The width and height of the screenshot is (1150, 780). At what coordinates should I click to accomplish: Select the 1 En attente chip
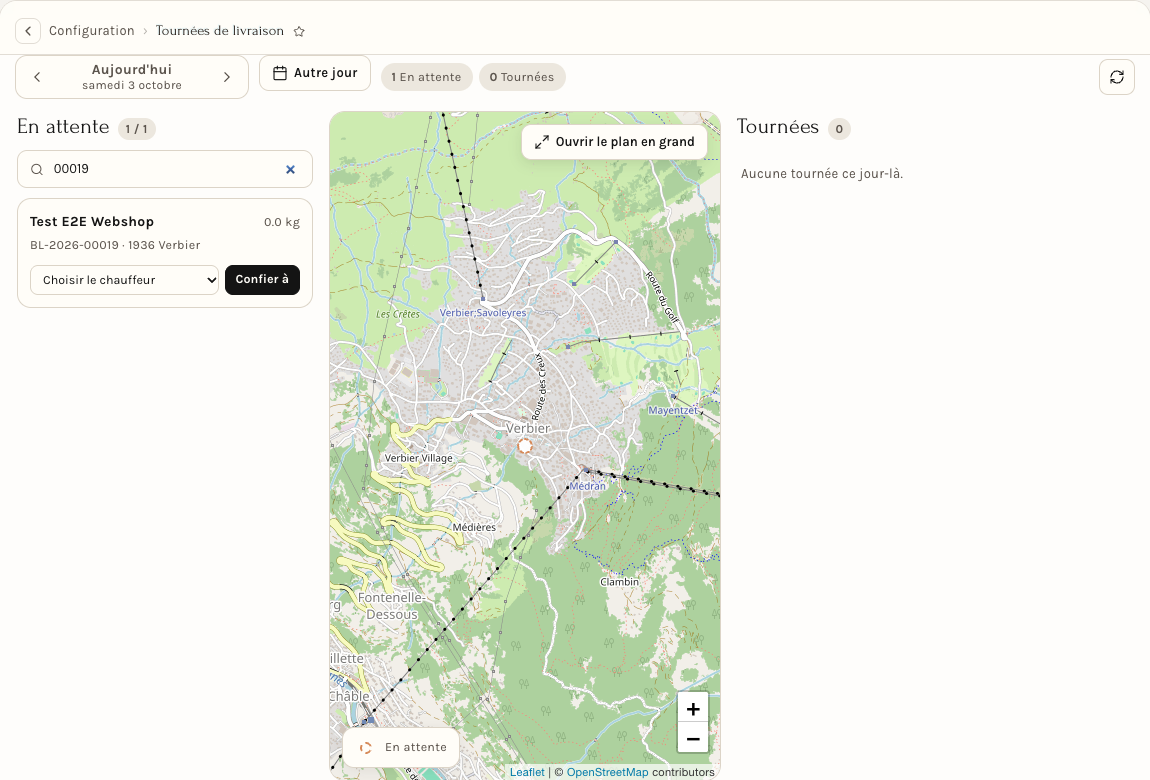click(x=426, y=77)
